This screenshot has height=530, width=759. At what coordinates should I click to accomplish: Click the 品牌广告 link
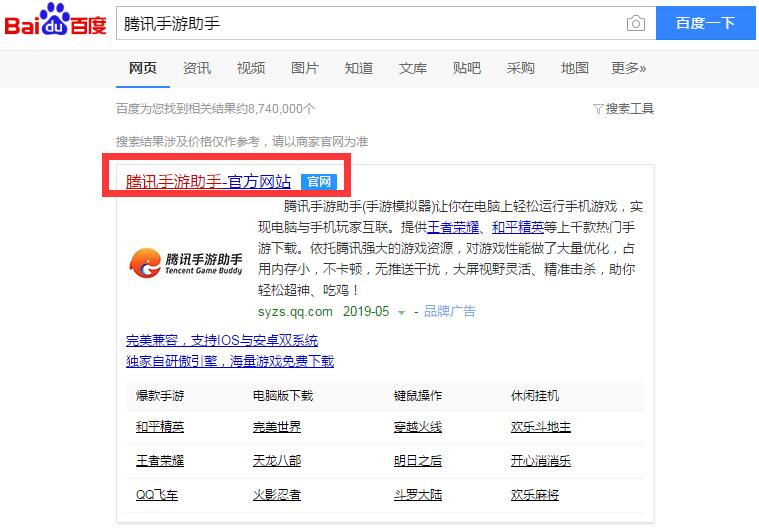[450, 311]
